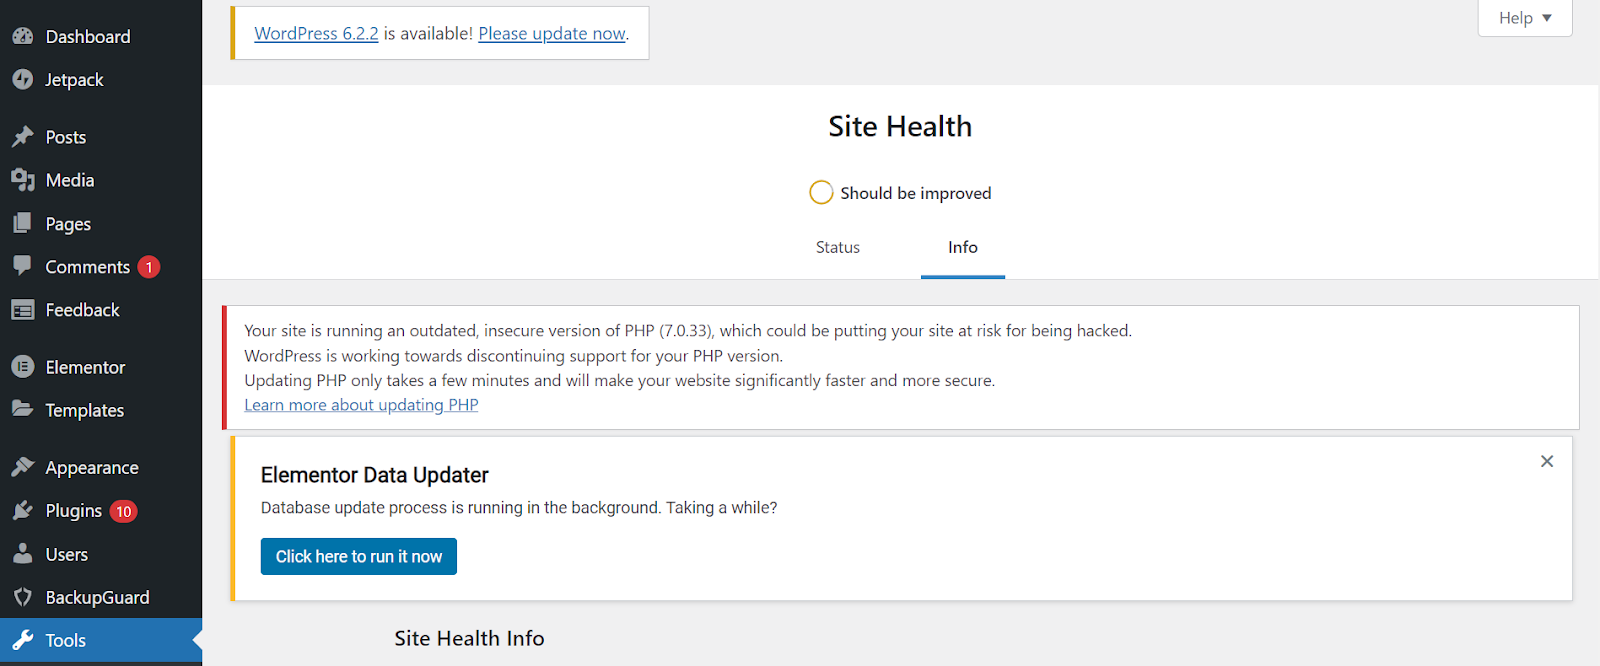This screenshot has height=666, width=1600.
Task: Go to Appearance settings
Action: click(x=91, y=467)
